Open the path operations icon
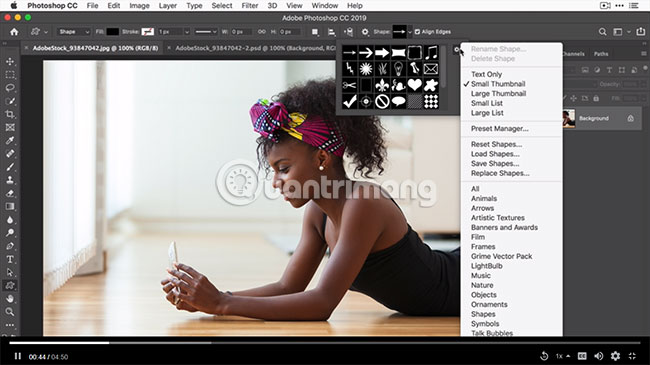Image resolution: width=650 pixels, height=365 pixels. pyautogui.click(x=315, y=32)
